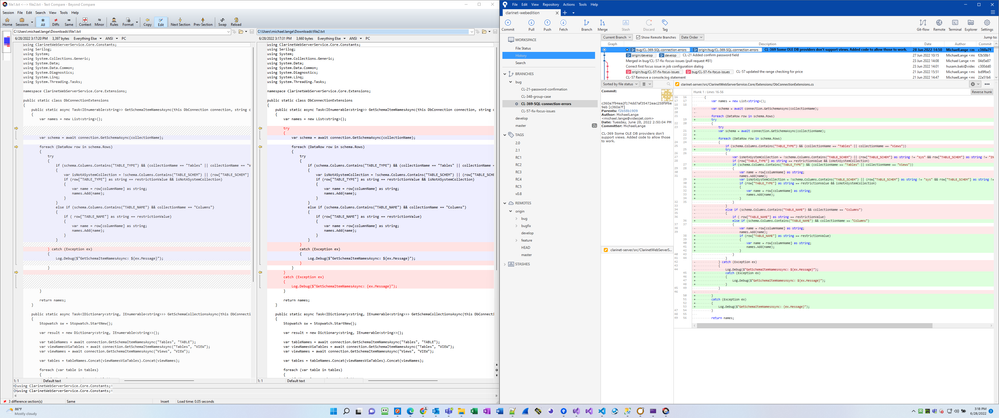Open Explorer from Sourcetree toolbar

pos(971,25)
